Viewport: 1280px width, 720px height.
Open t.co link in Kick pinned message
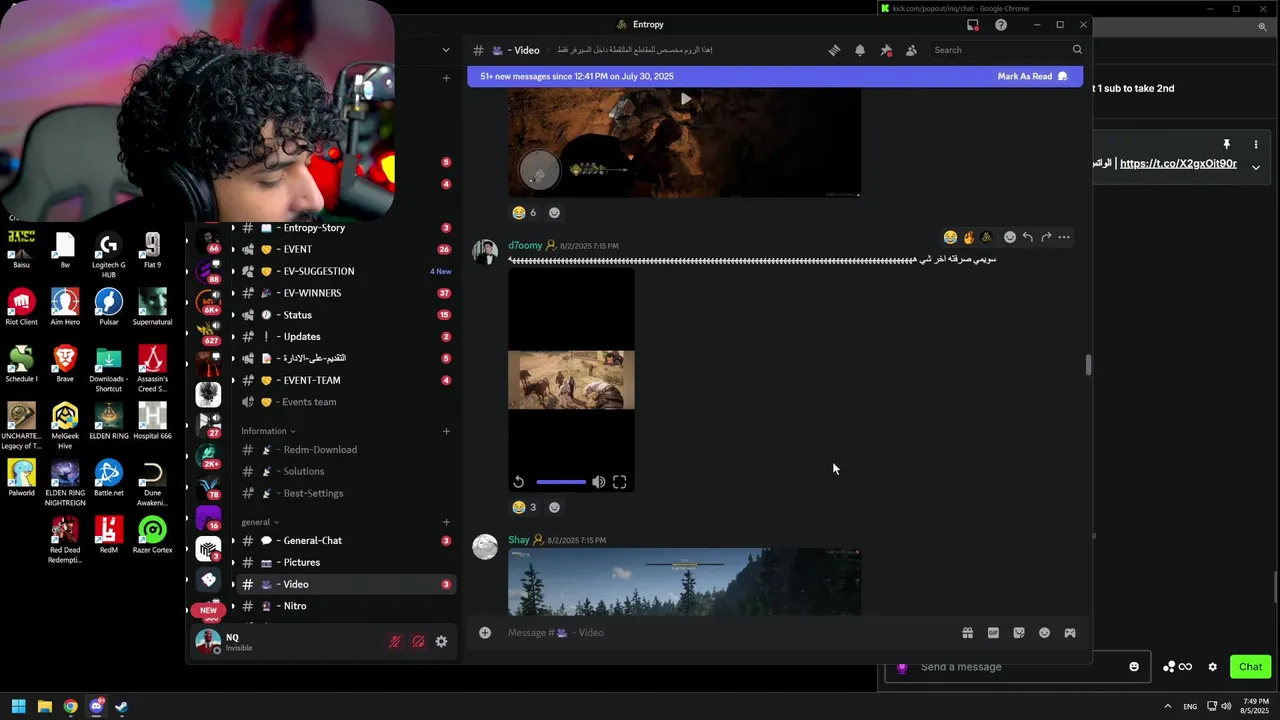pyautogui.click(x=1178, y=163)
